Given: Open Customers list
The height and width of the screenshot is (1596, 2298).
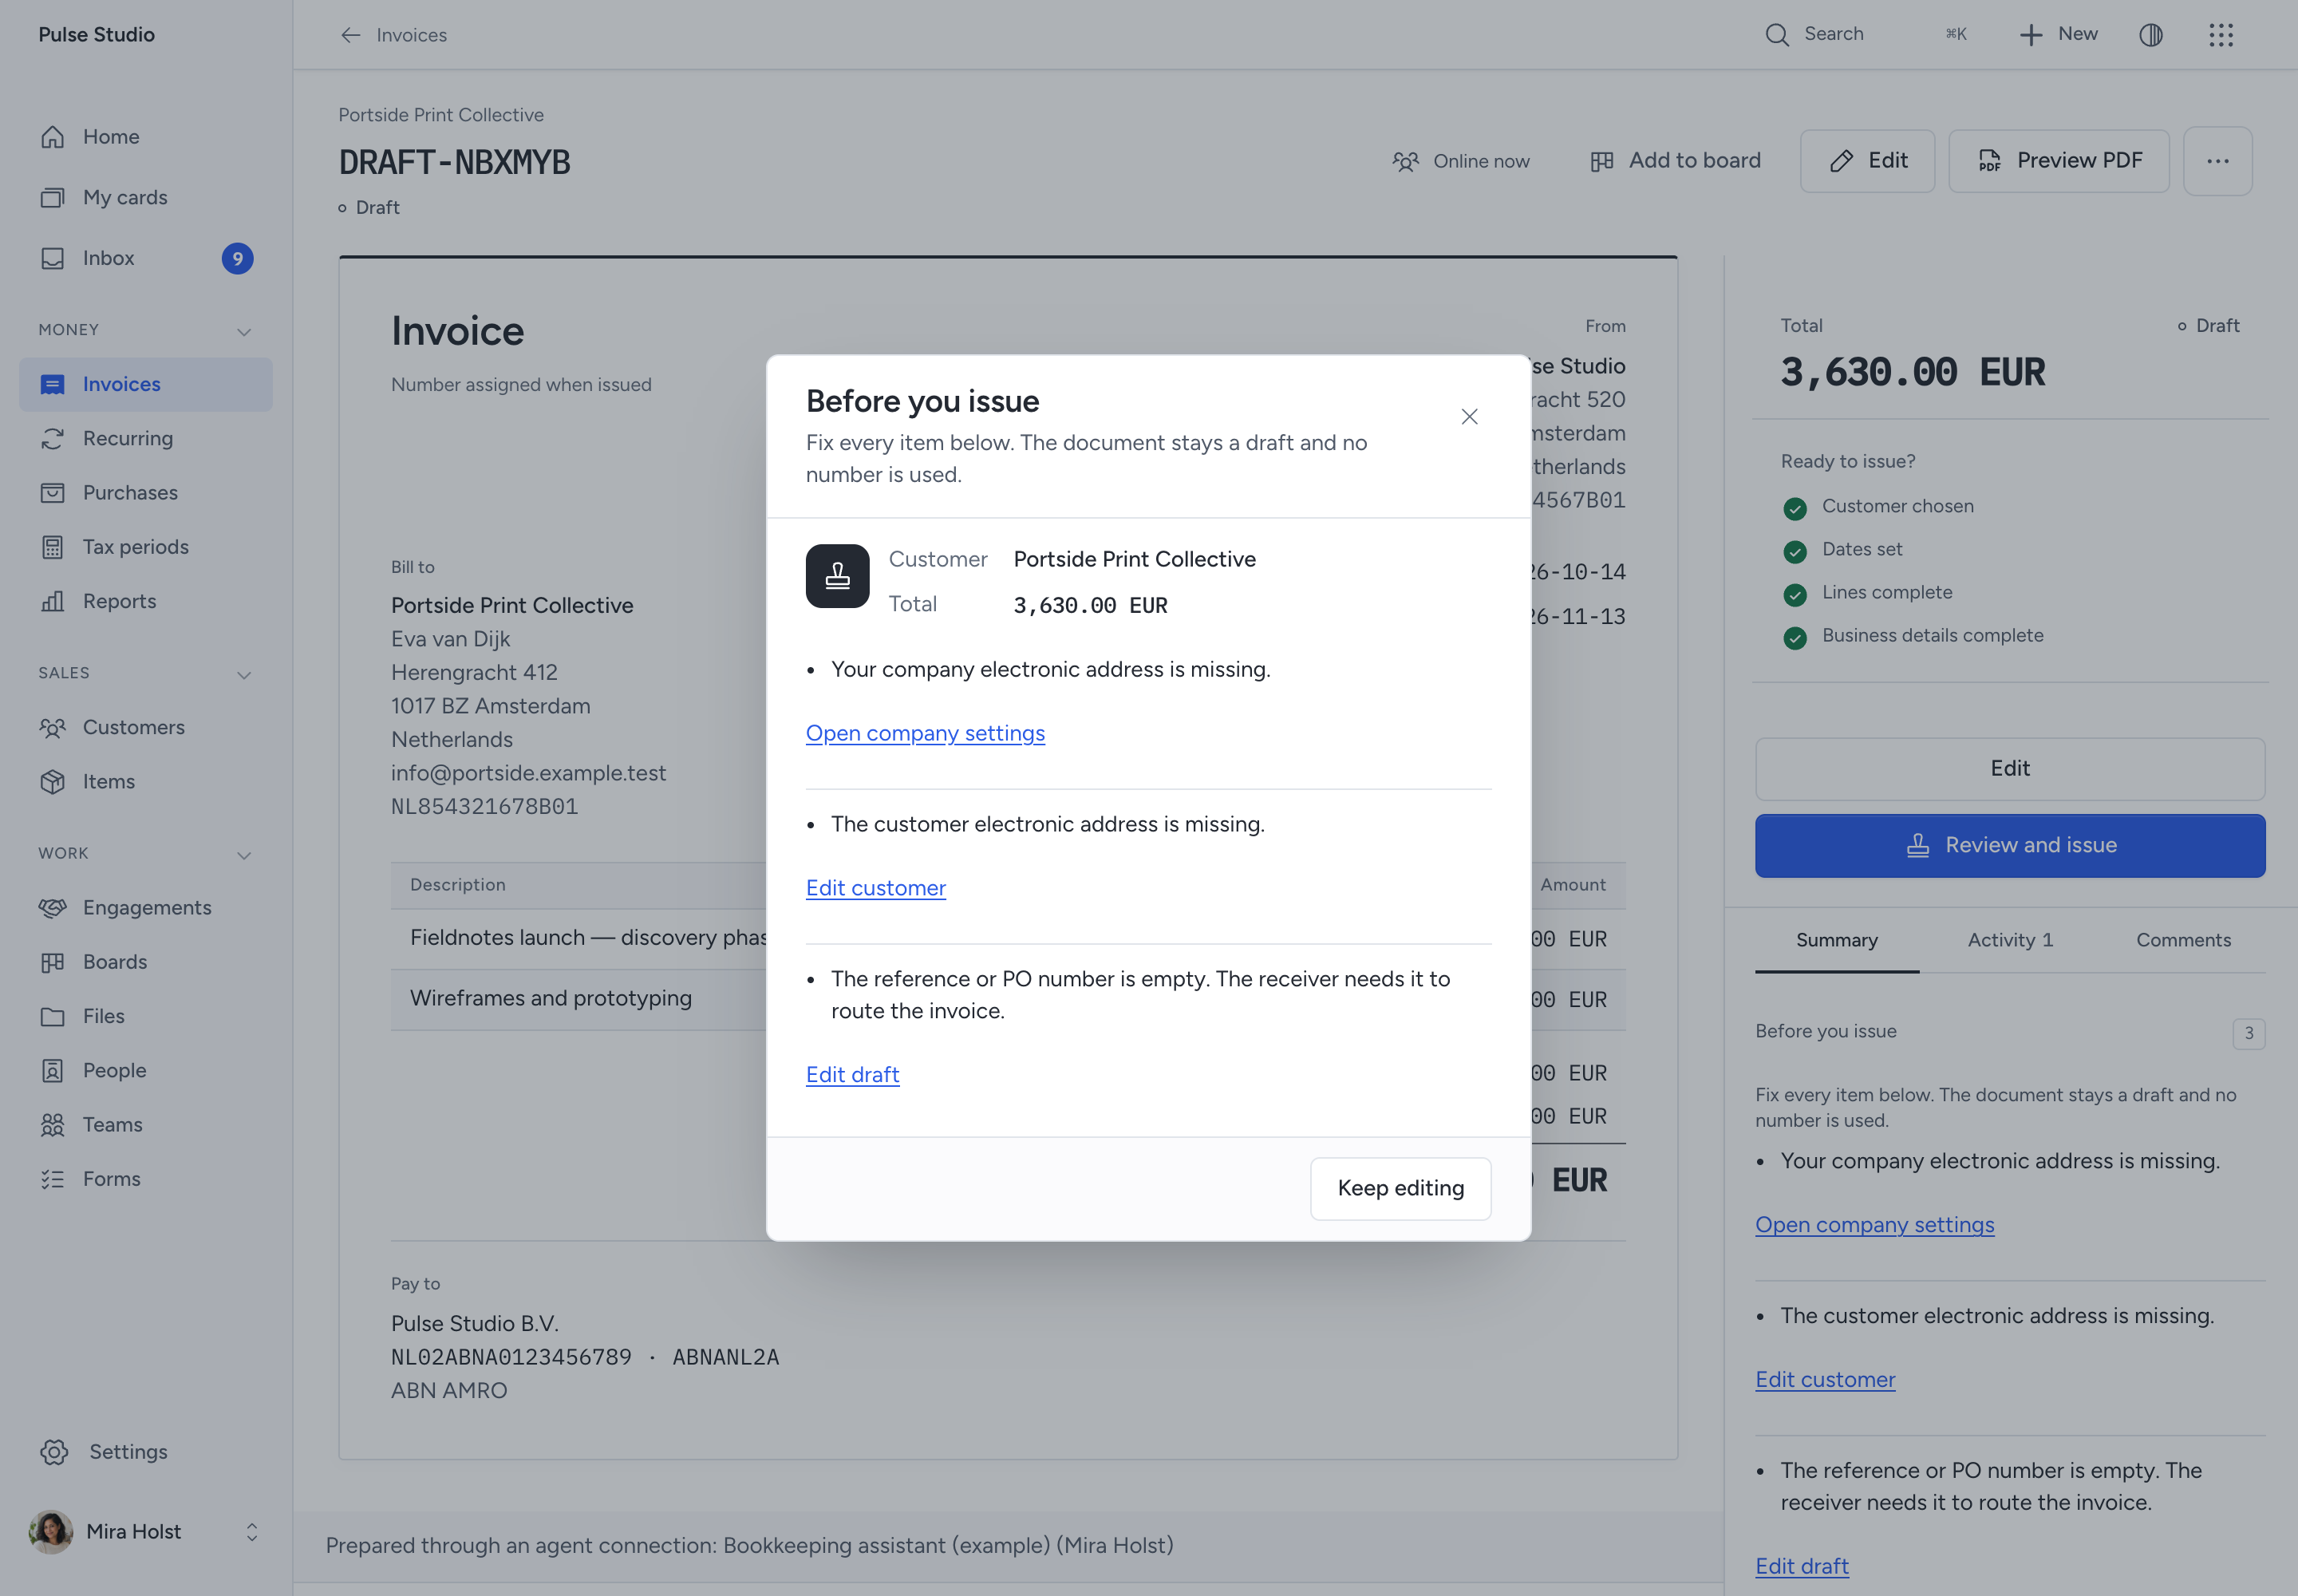Looking at the screenshot, I should (x=145, y=727).
